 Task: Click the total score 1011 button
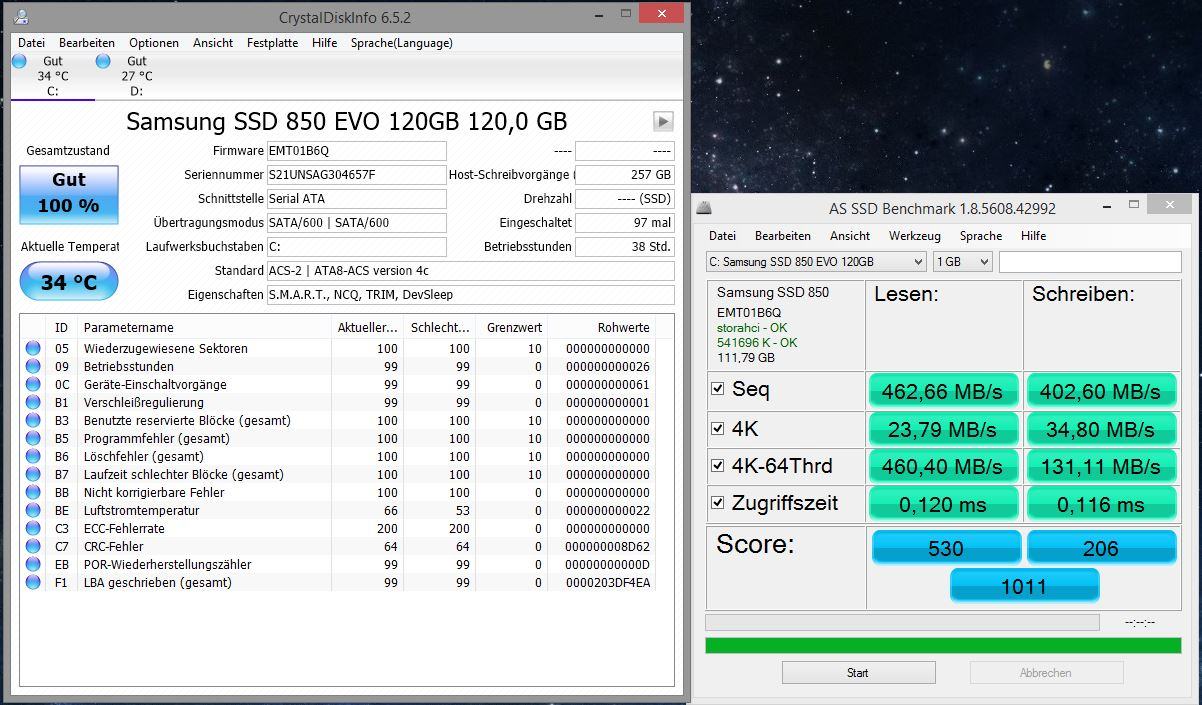click(x=1025, y=586)
